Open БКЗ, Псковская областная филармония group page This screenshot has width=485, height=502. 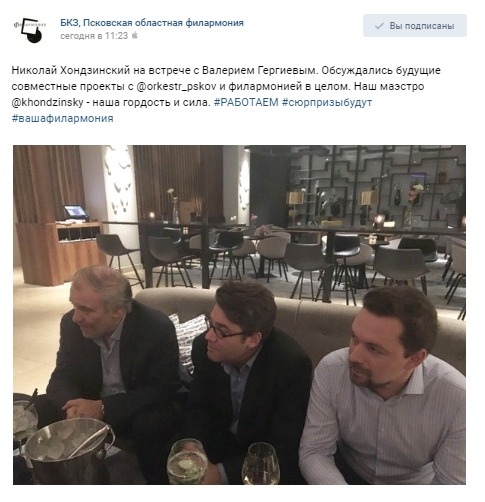(152, 23)
